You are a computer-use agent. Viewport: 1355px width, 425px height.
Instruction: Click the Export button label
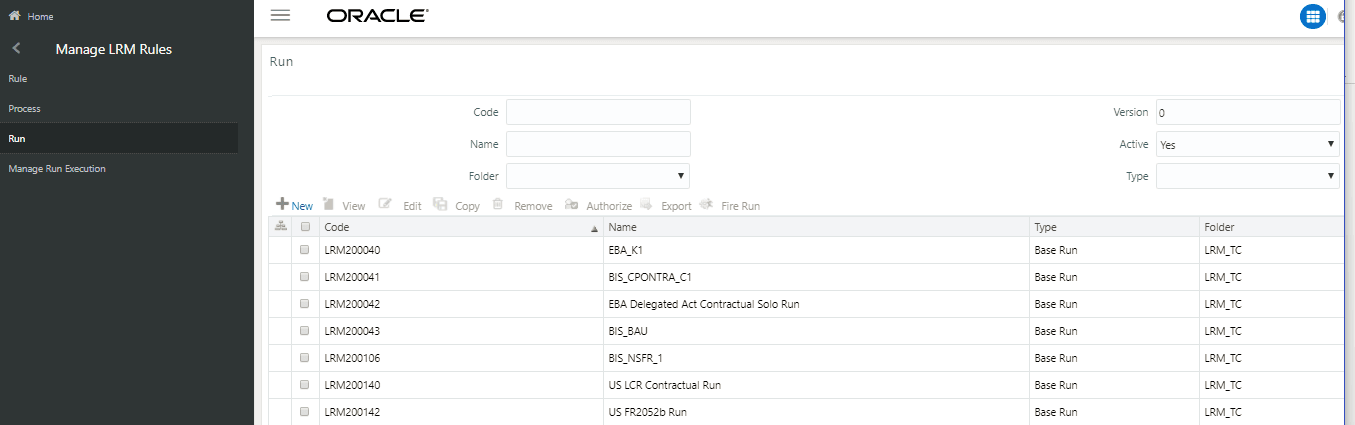pyautogui.click(x=676, y=206)
